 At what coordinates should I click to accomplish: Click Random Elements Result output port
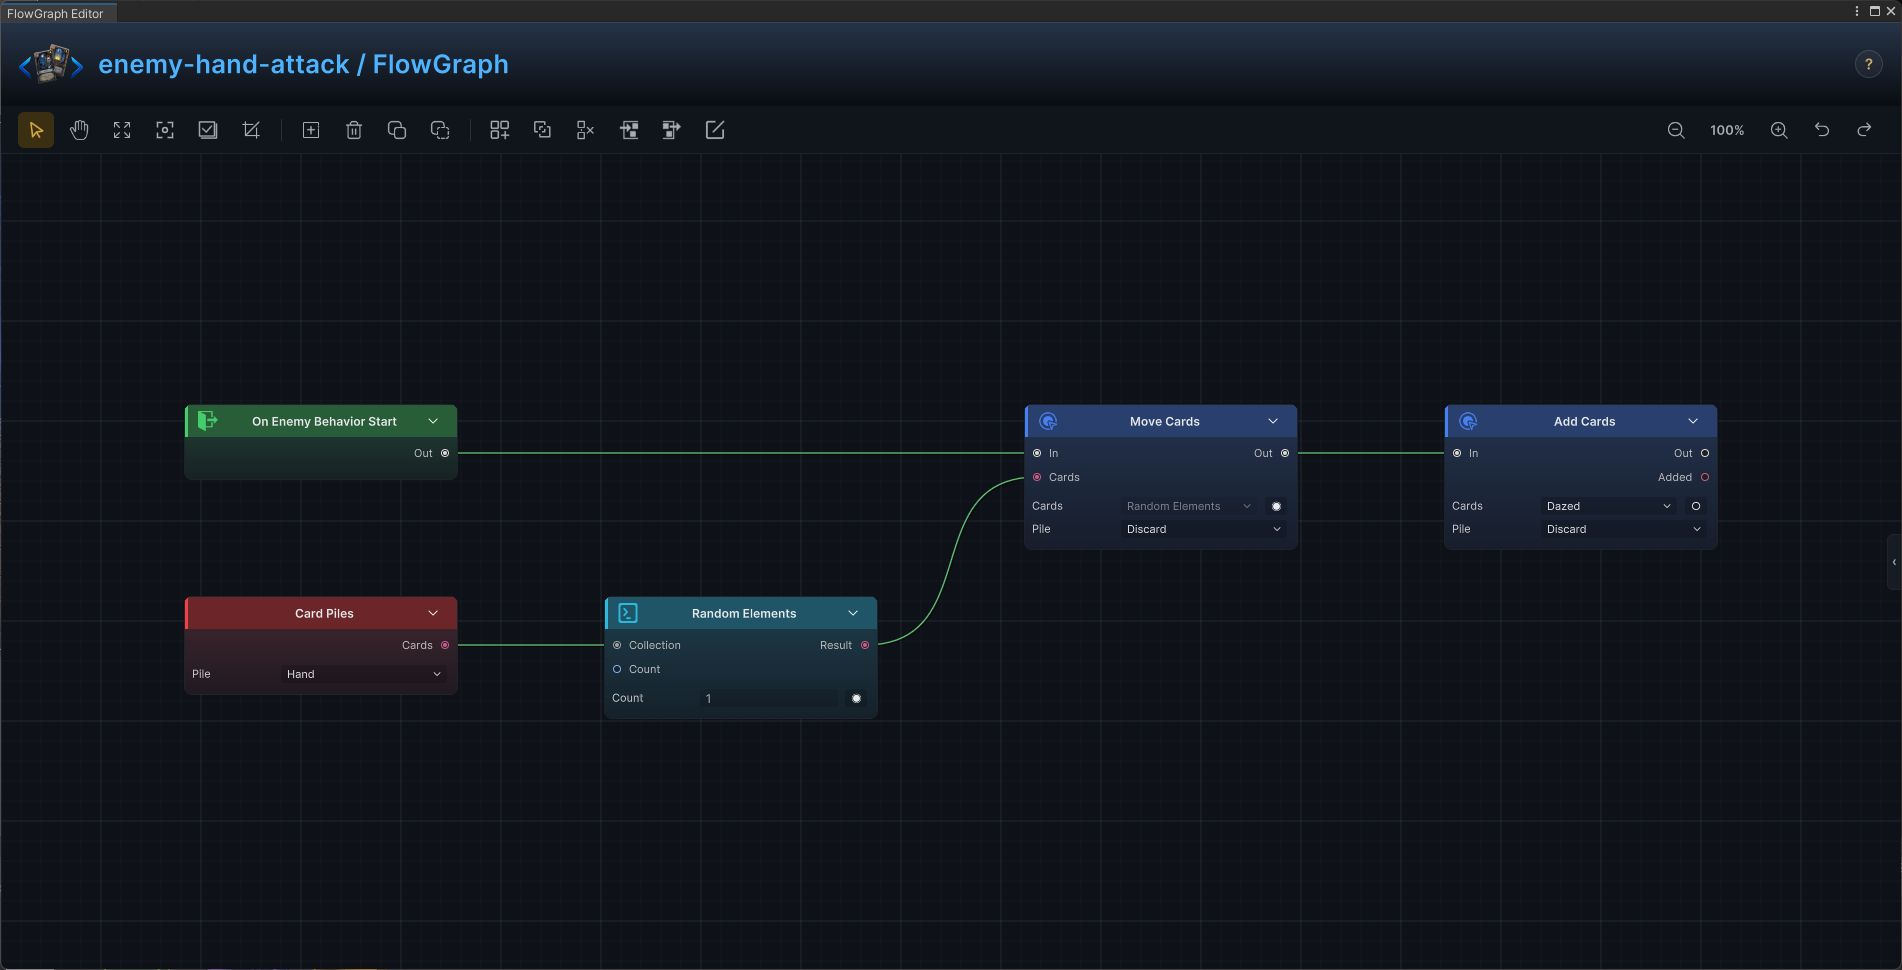pos(865,645)
